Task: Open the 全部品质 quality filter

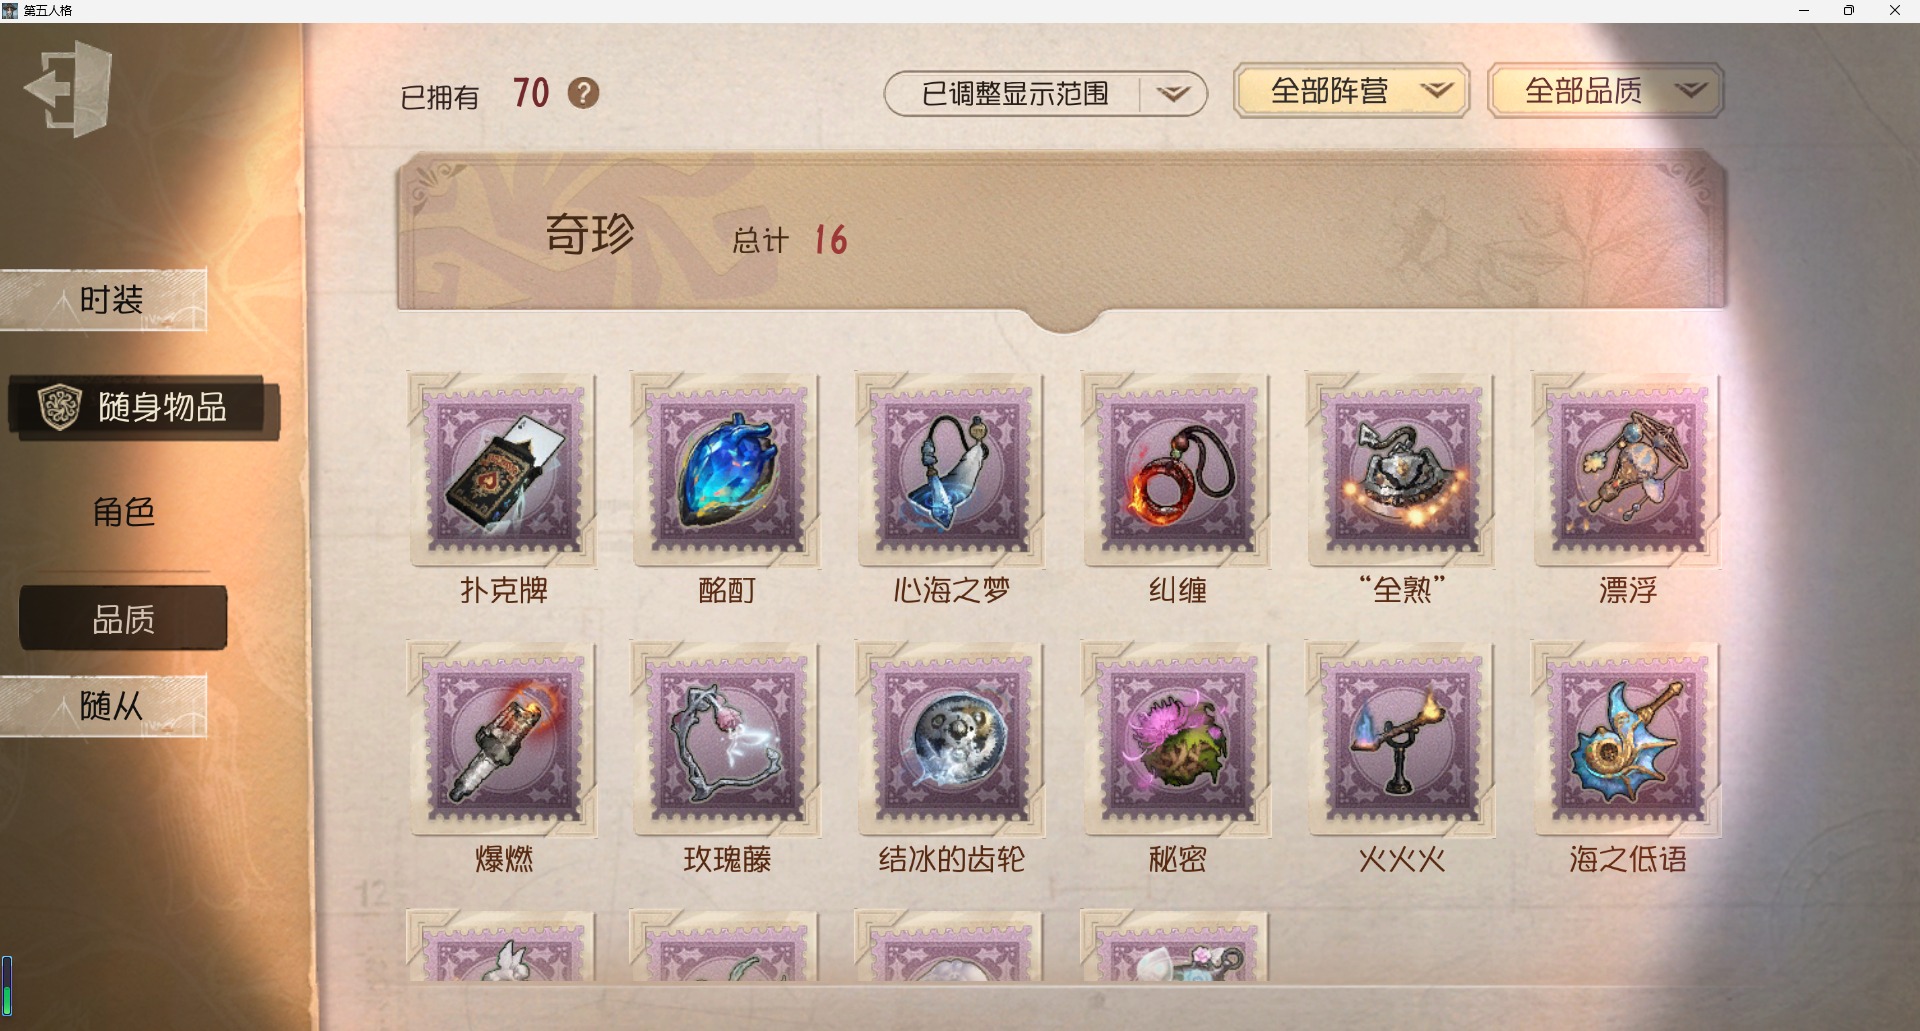Action: (1606, 91)
